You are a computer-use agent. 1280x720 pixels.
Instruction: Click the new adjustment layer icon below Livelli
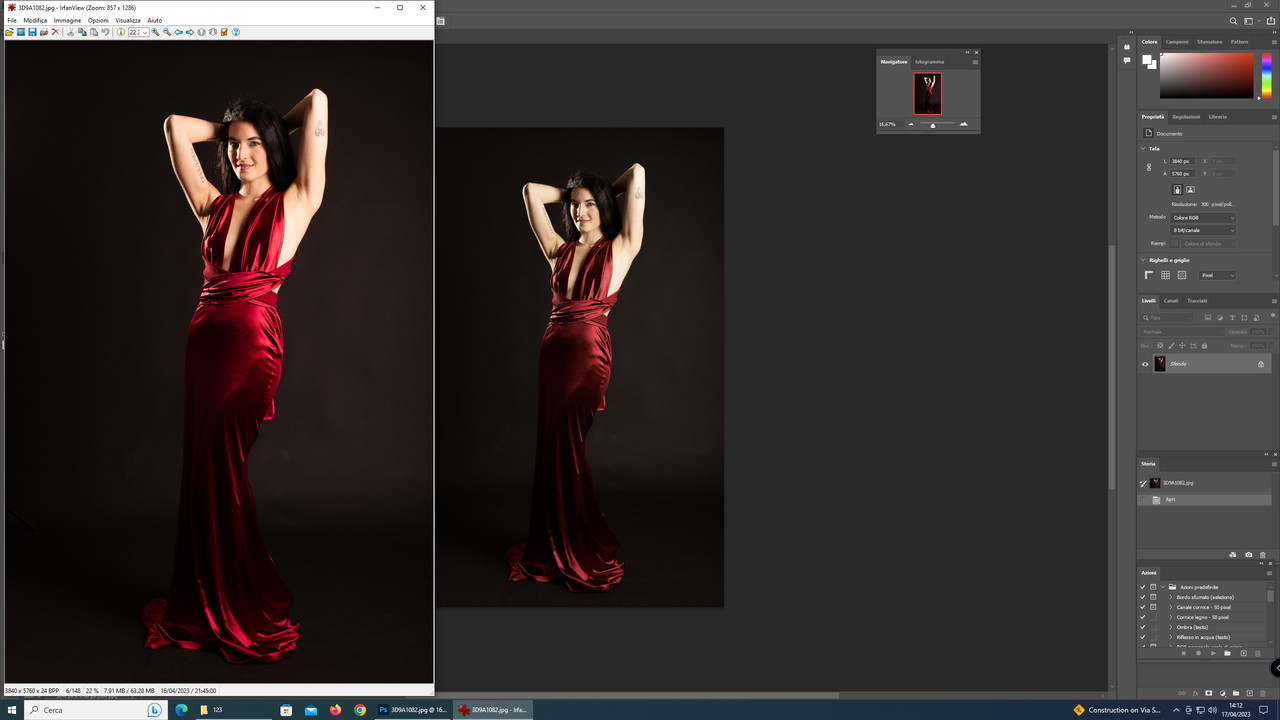(1222, 693)
